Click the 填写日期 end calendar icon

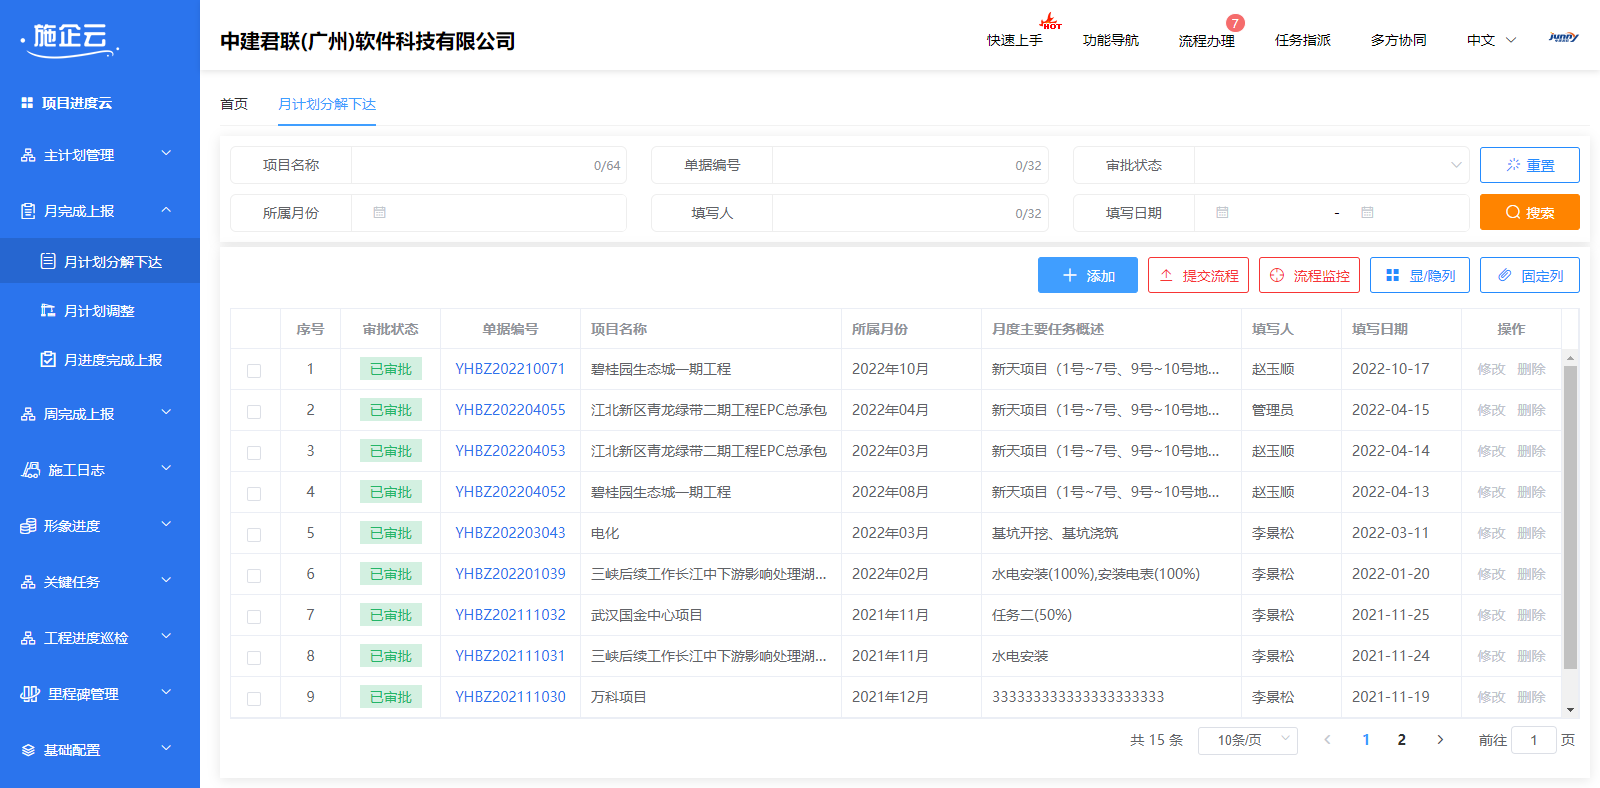[x=1367, y=212]
